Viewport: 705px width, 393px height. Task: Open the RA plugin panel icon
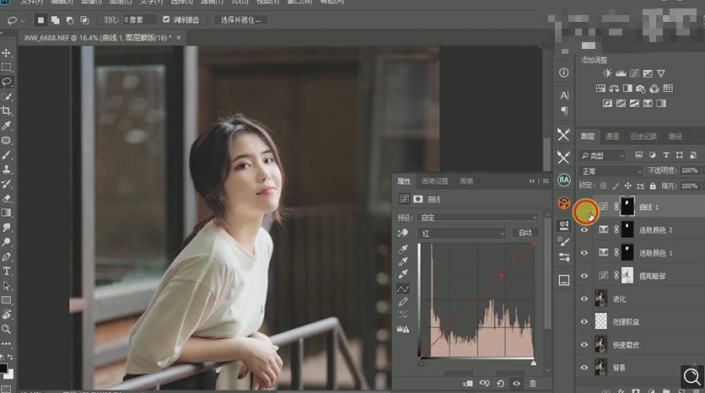point(564,180)
